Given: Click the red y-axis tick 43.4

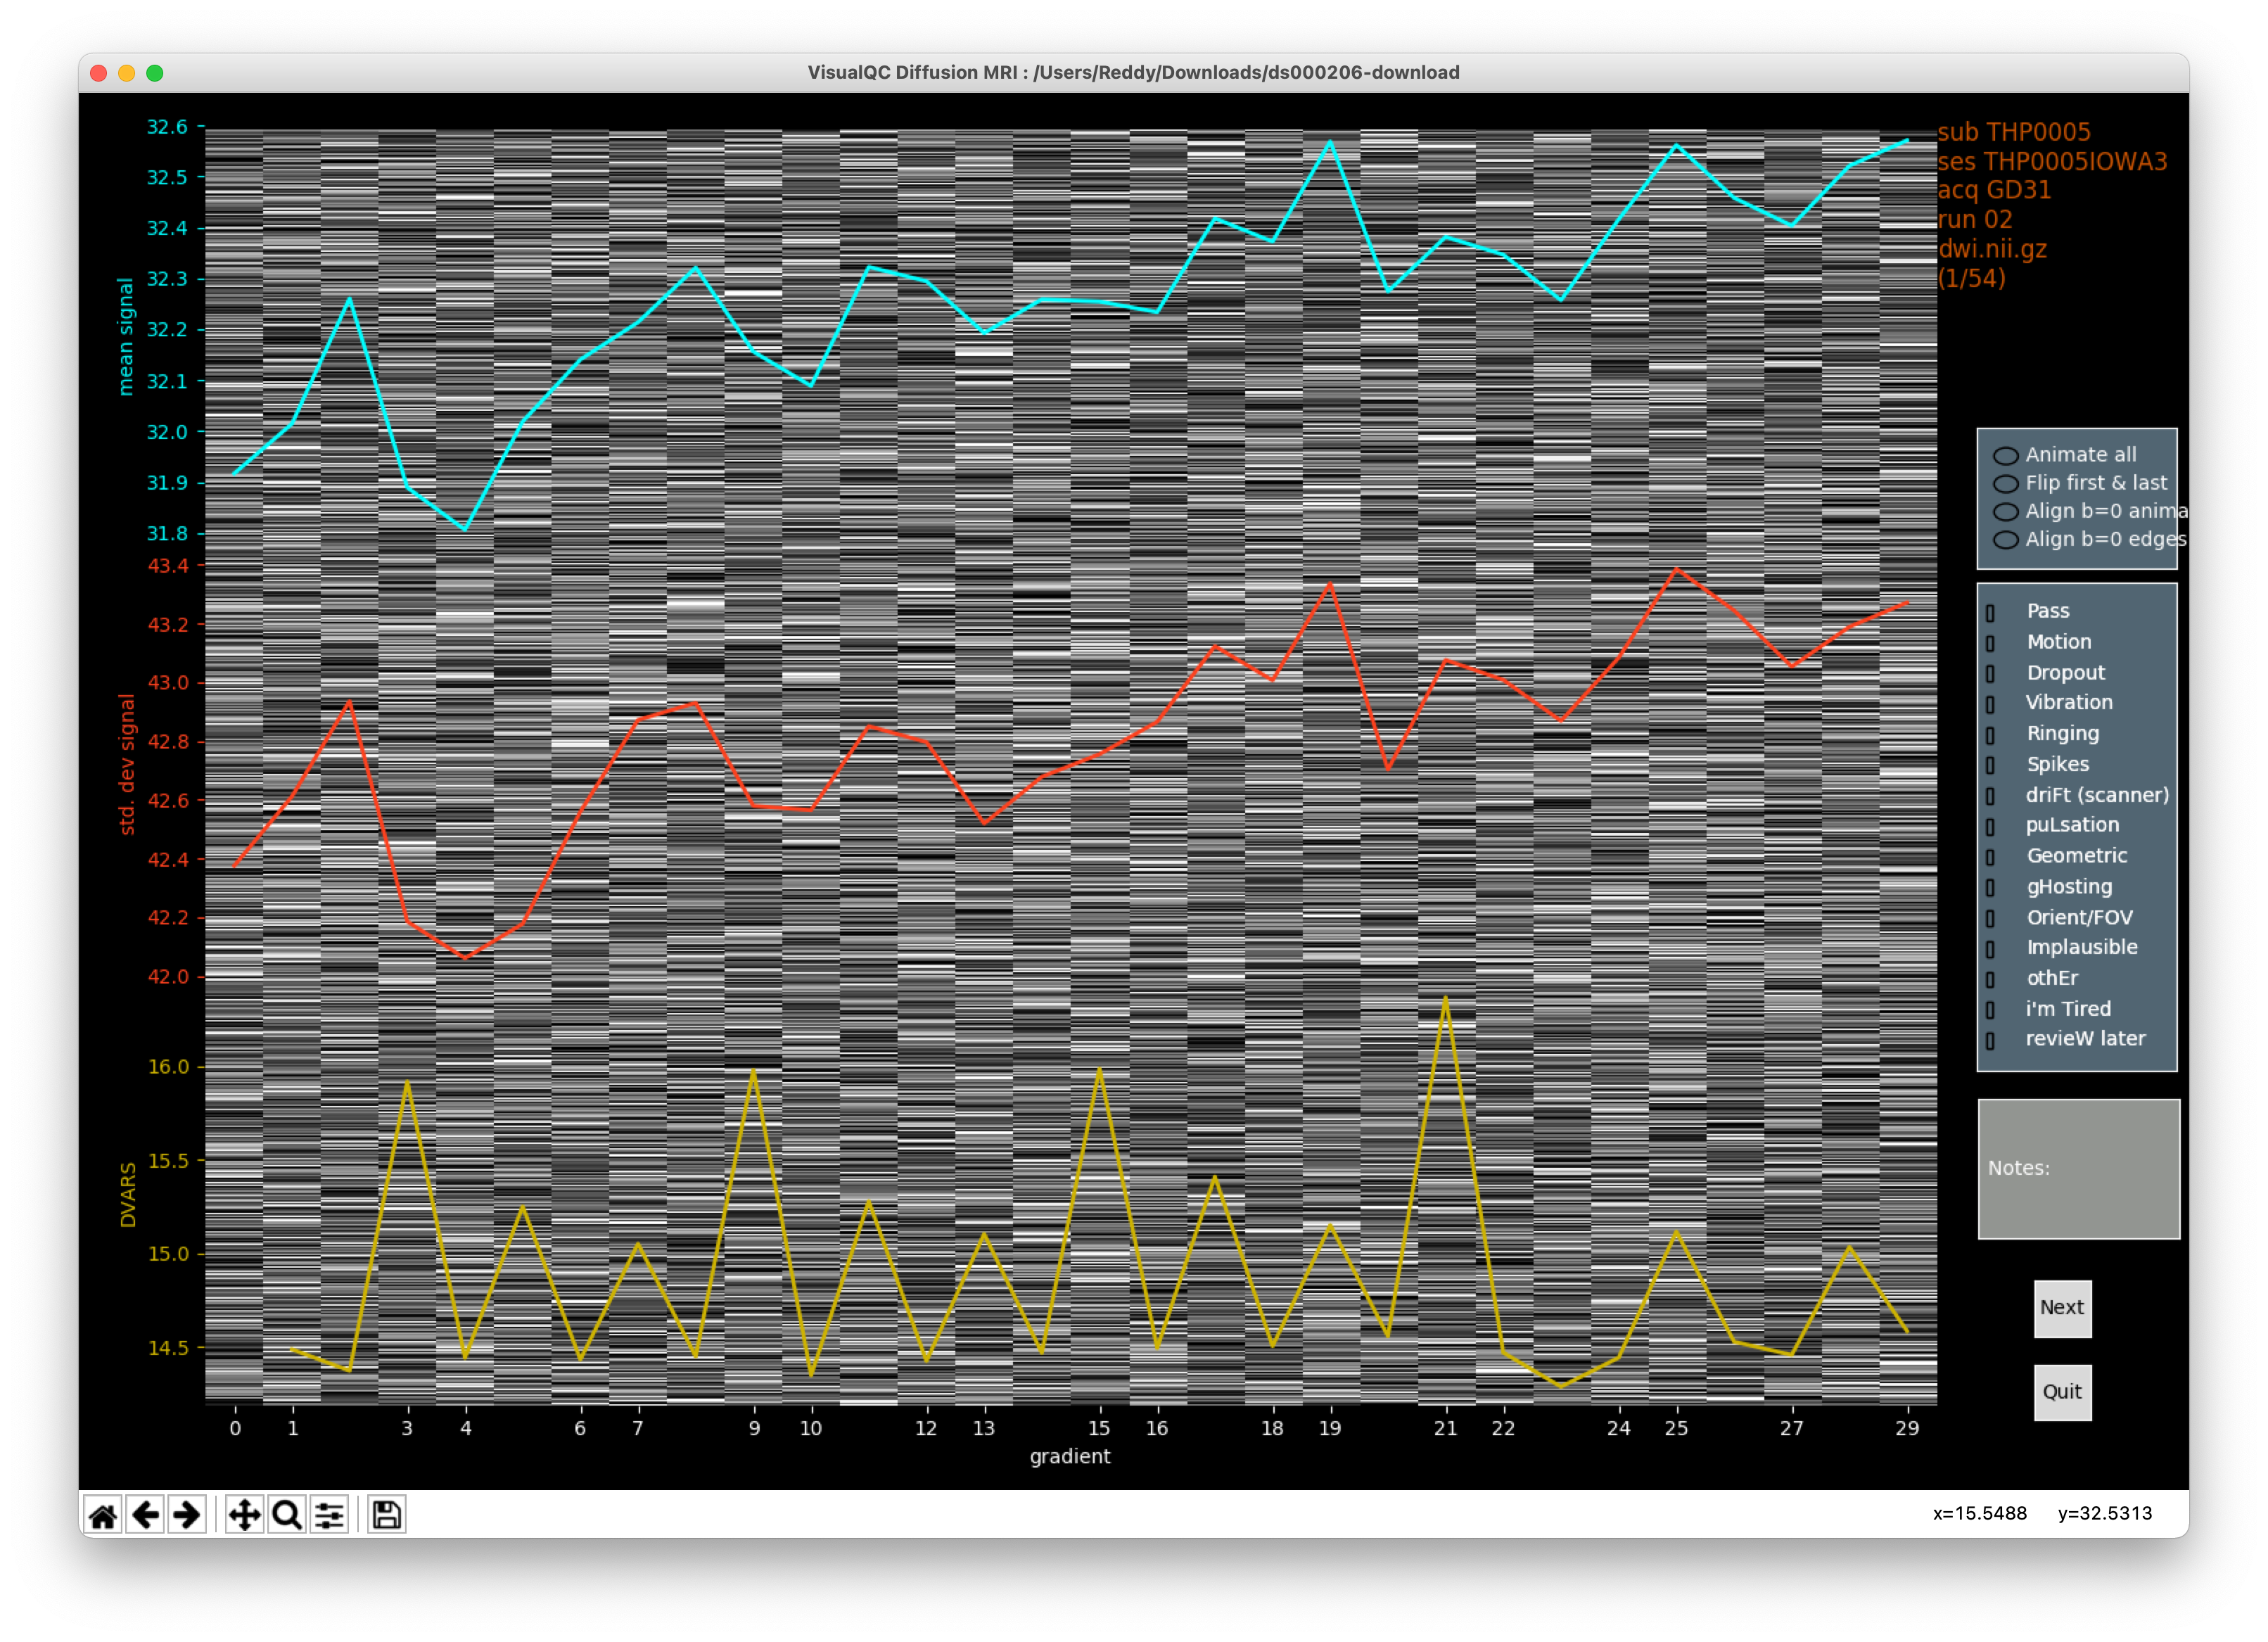Looking at the screenshot, I should click(167, 566).
